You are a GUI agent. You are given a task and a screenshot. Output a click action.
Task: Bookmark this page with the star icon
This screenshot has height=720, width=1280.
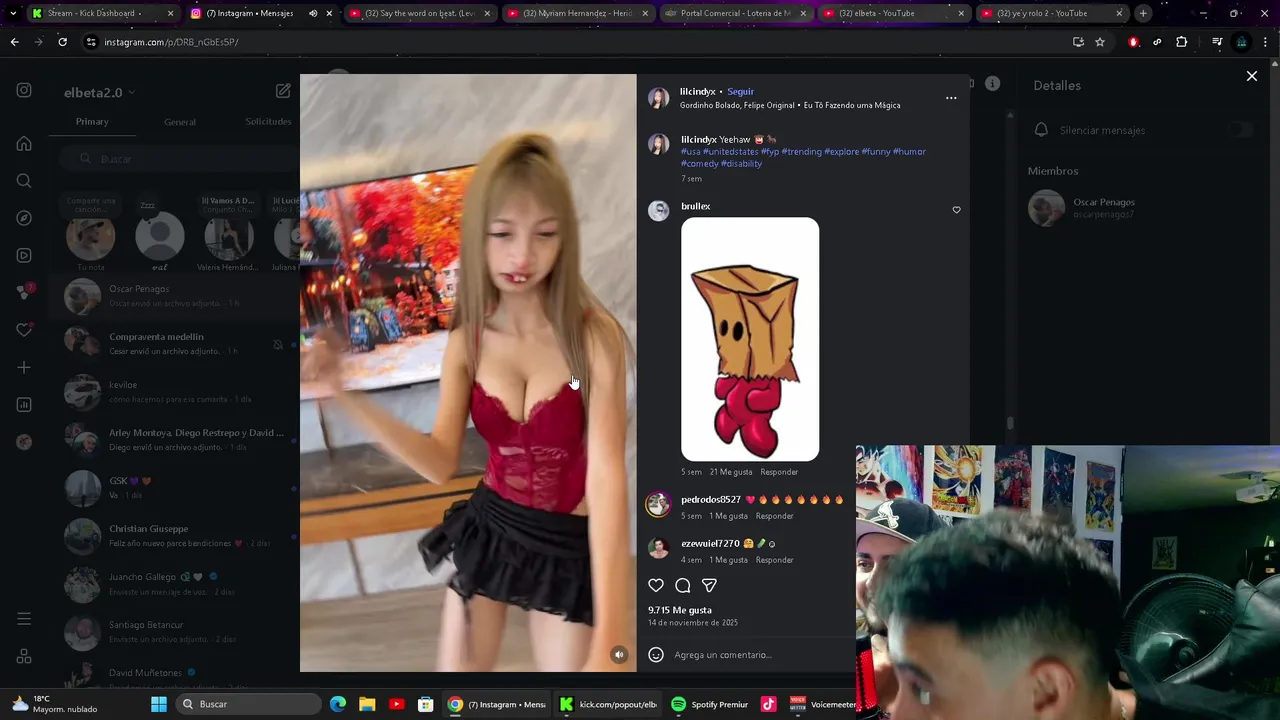[x=1100, y=42]
